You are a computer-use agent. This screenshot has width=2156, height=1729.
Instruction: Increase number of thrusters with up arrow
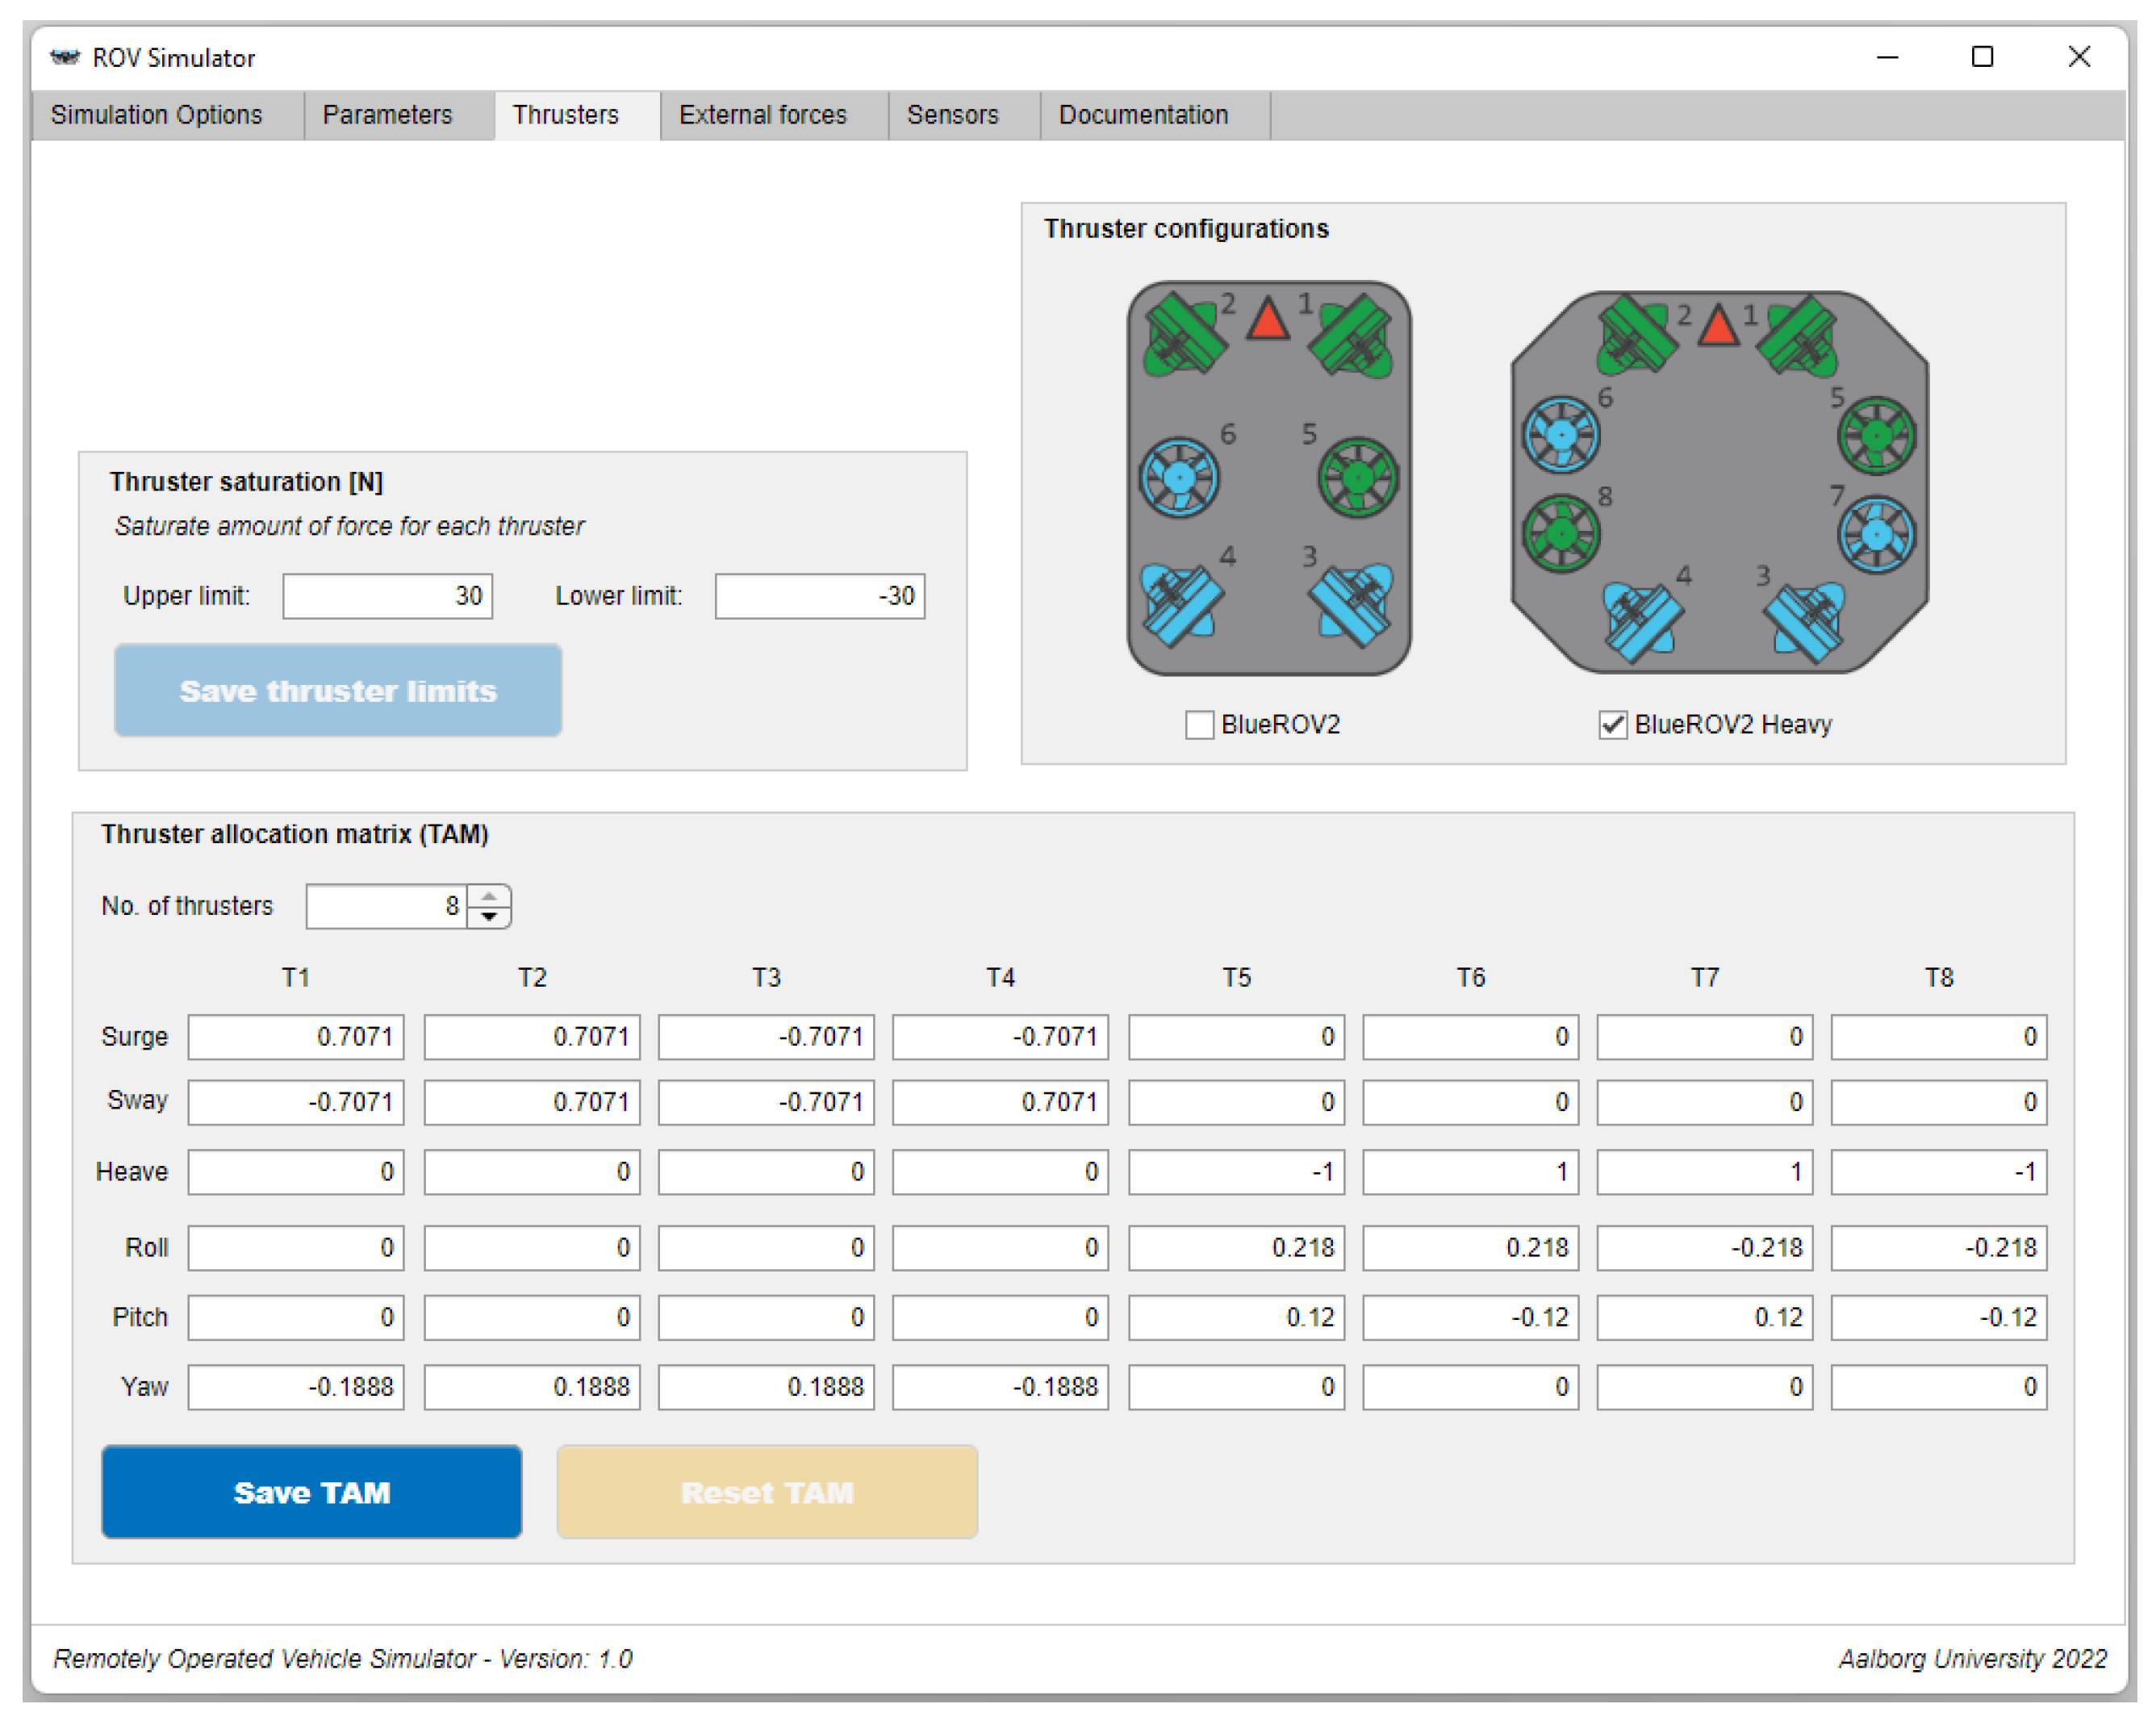coord(489,896)
